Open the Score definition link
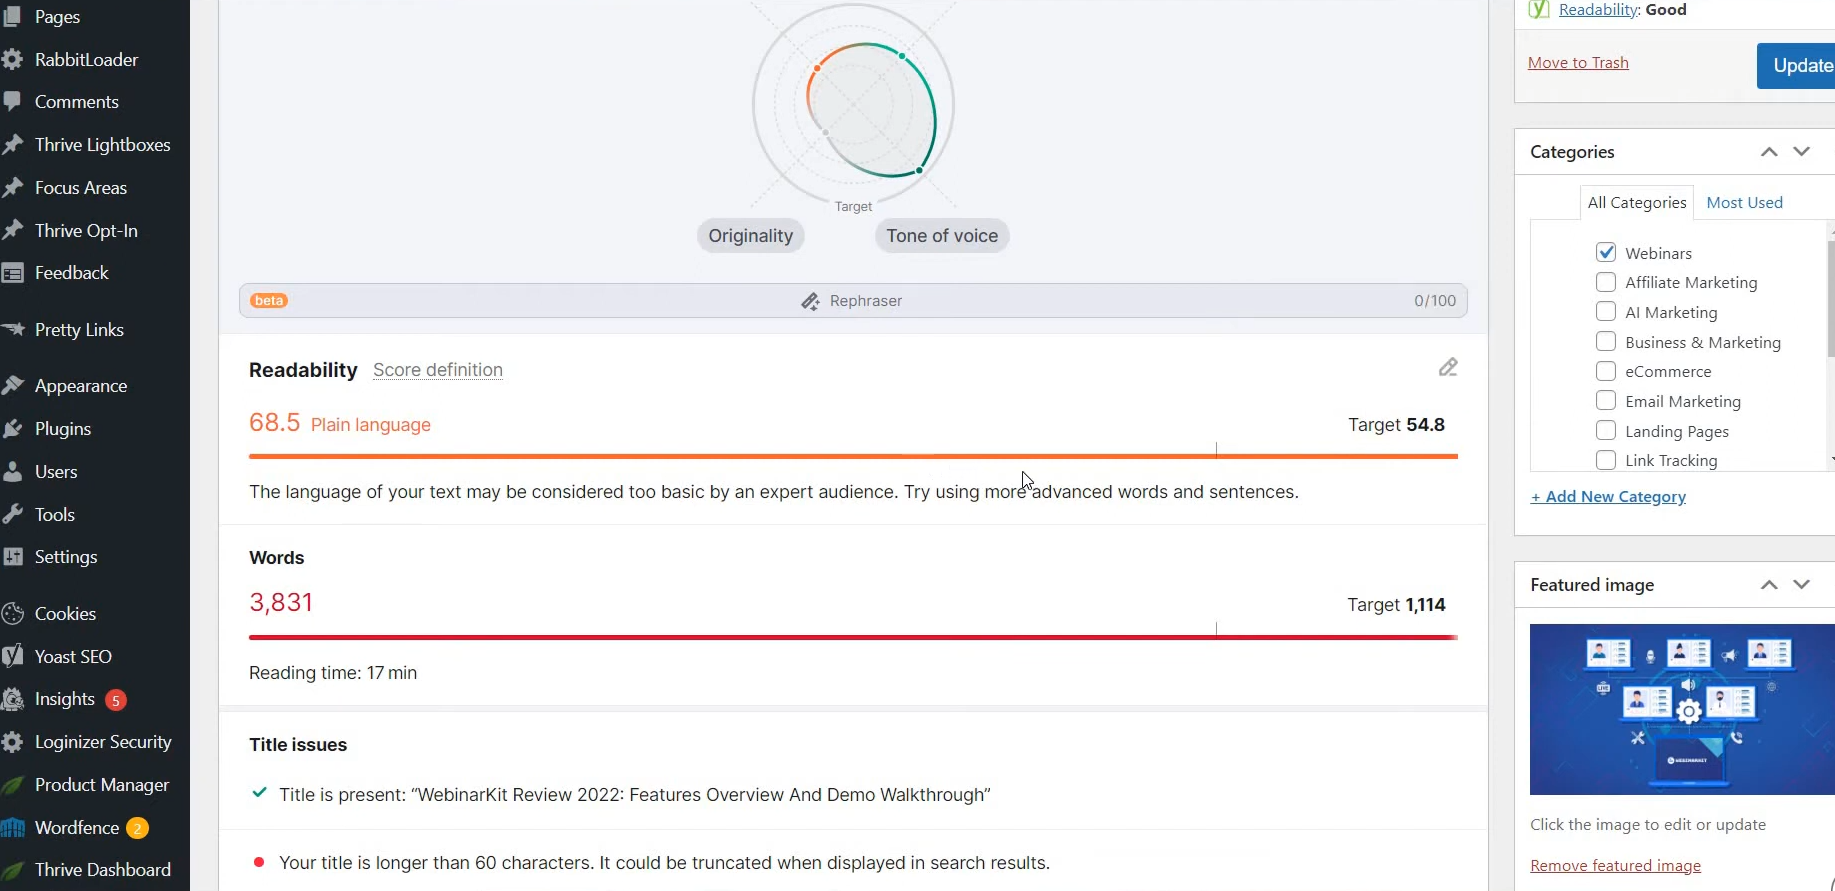Viewport: 1835px width, 891px height. (x=438, y=370)
